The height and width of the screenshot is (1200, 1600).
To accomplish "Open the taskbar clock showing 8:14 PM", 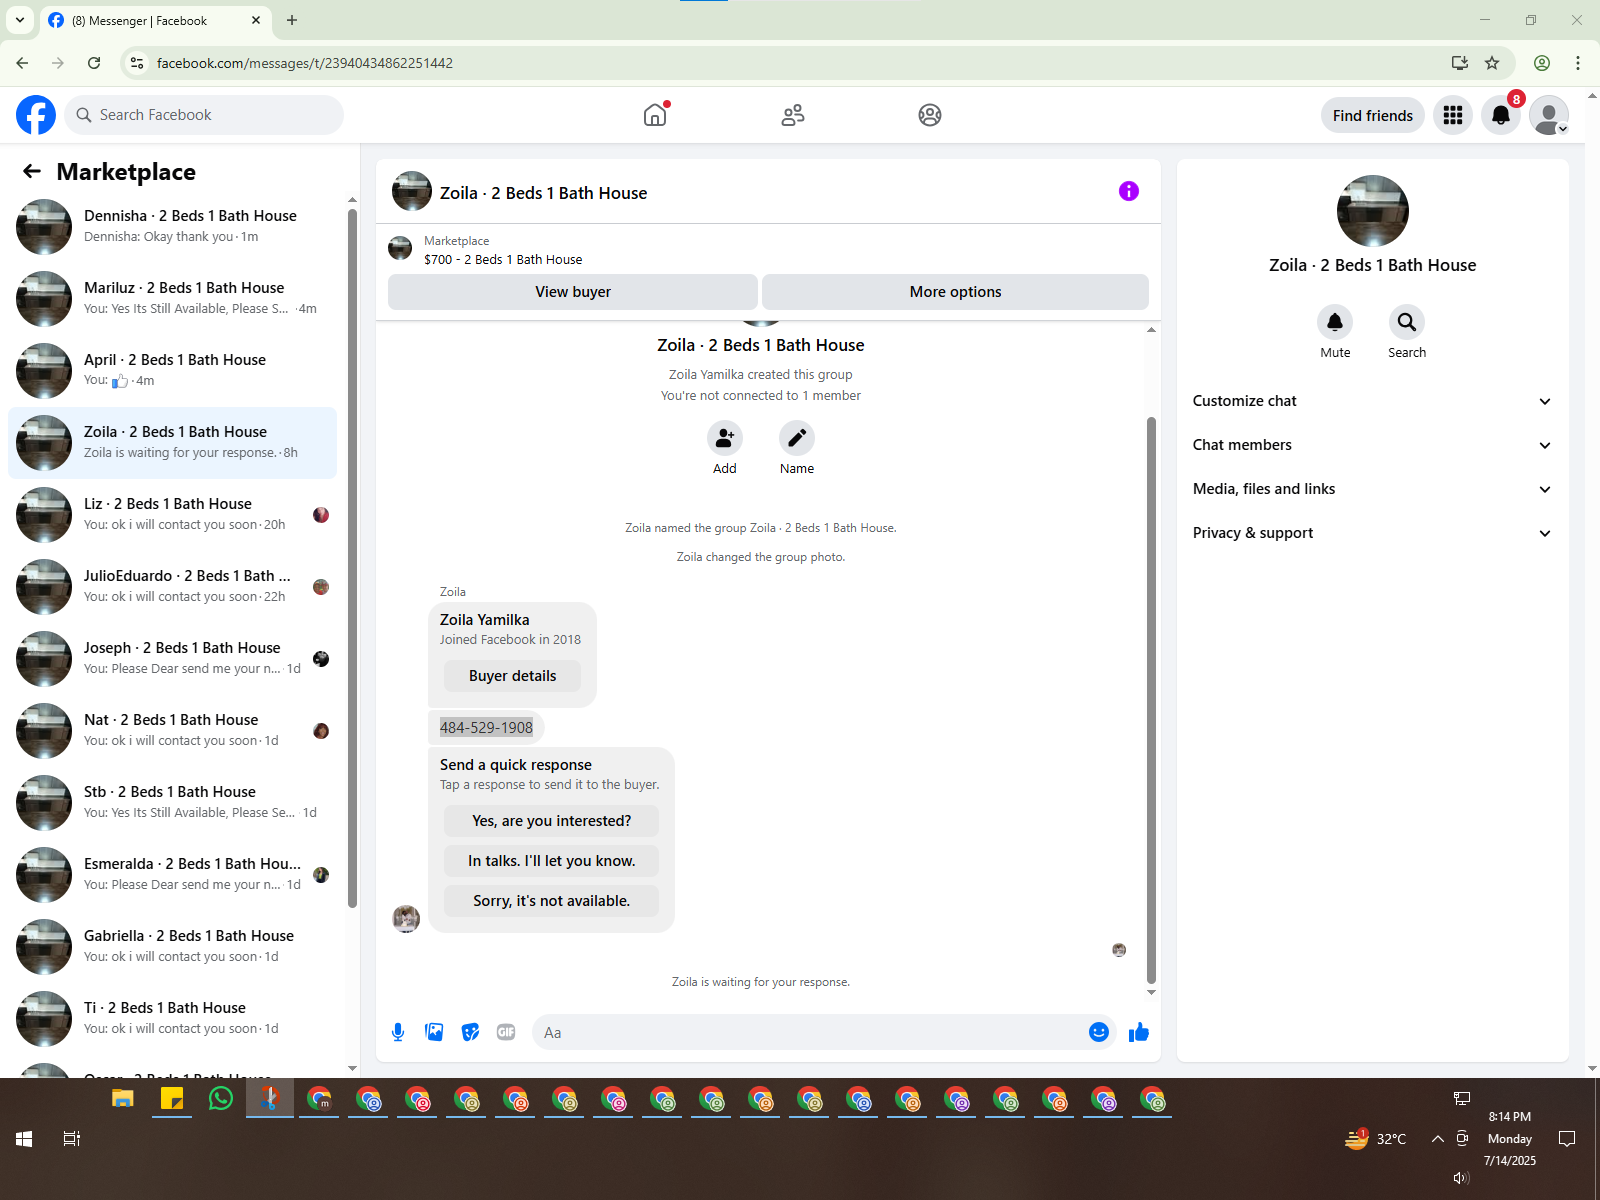I will pos(1509,1139).
